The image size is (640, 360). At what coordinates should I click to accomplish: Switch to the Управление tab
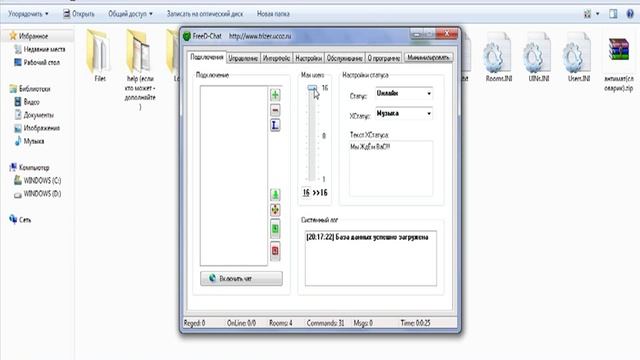click(243, 58)
